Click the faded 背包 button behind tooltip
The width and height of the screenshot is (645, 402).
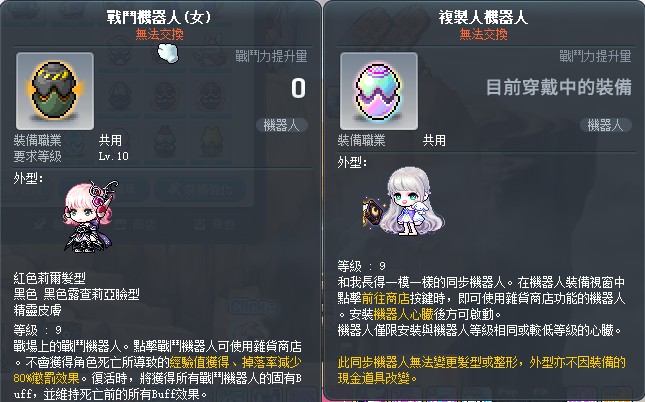coord(216,224)
